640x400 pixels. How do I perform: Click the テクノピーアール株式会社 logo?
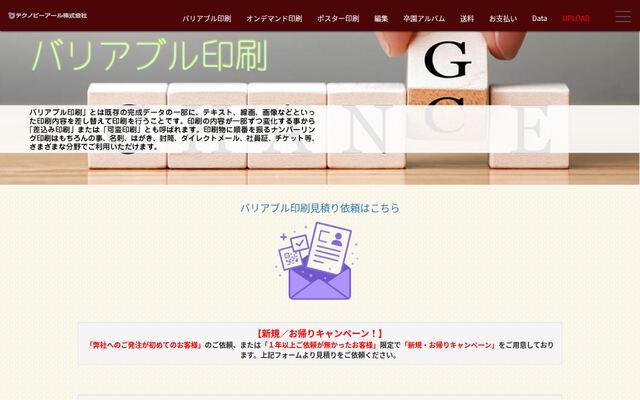point(47,16)
